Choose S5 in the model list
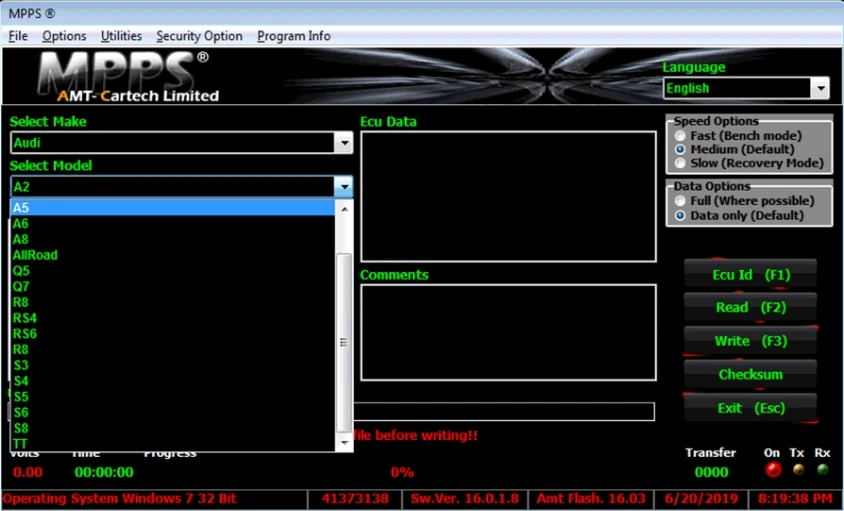The image size is (844, 511). click(x=172, y=396)
